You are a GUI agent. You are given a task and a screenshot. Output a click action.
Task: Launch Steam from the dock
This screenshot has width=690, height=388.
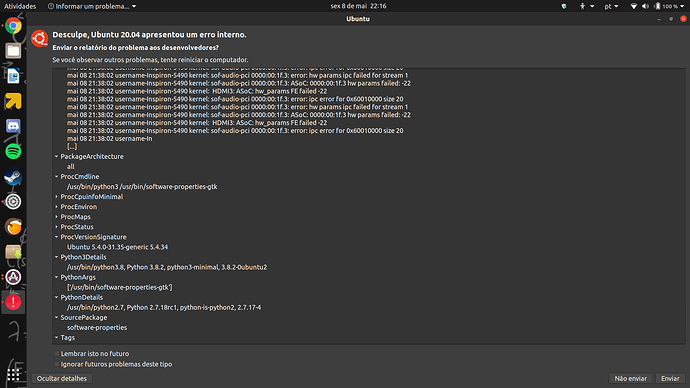pos(13,177)
